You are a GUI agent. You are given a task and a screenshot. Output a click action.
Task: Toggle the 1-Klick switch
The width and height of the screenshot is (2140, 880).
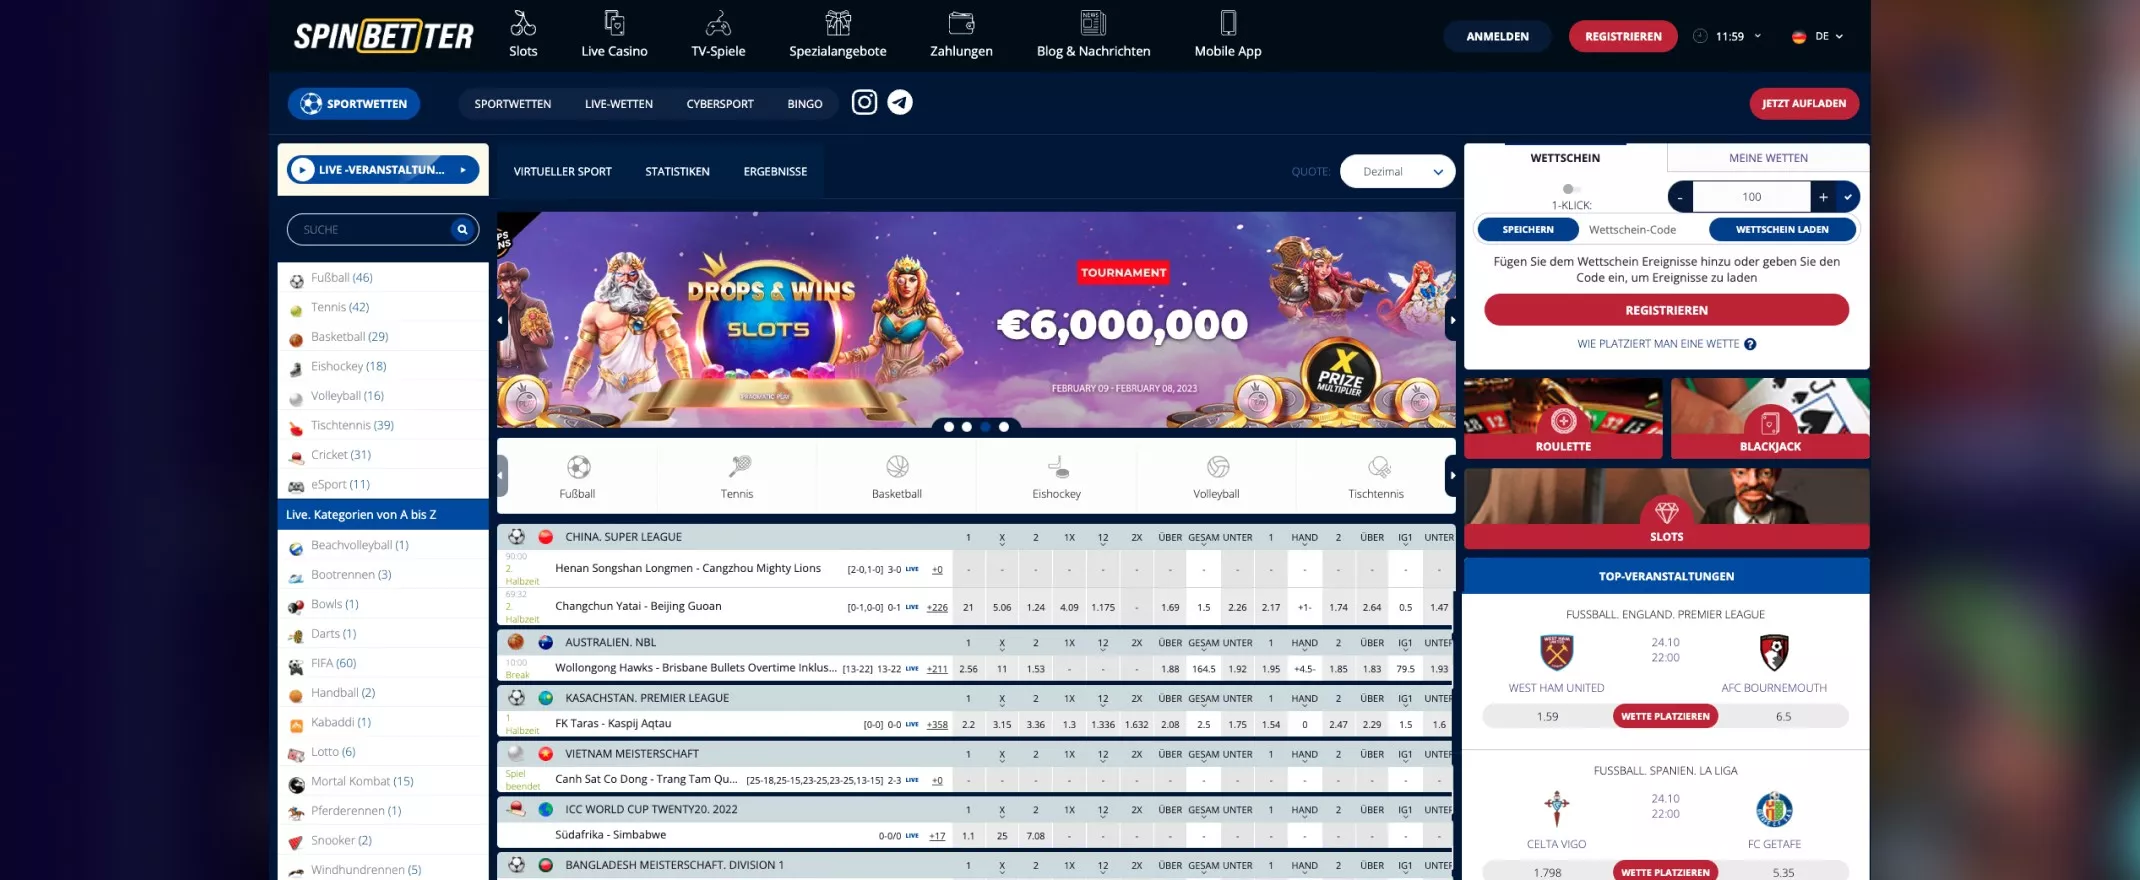[1571, 189]
